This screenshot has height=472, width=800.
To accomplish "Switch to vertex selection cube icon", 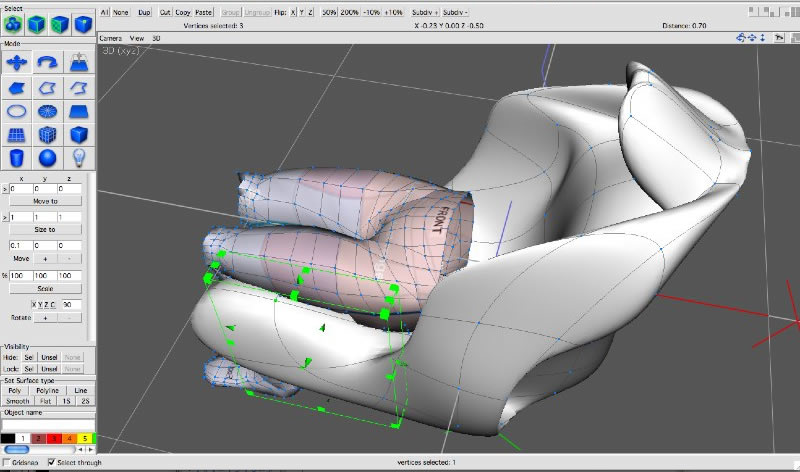I will [x=83, y=24].
